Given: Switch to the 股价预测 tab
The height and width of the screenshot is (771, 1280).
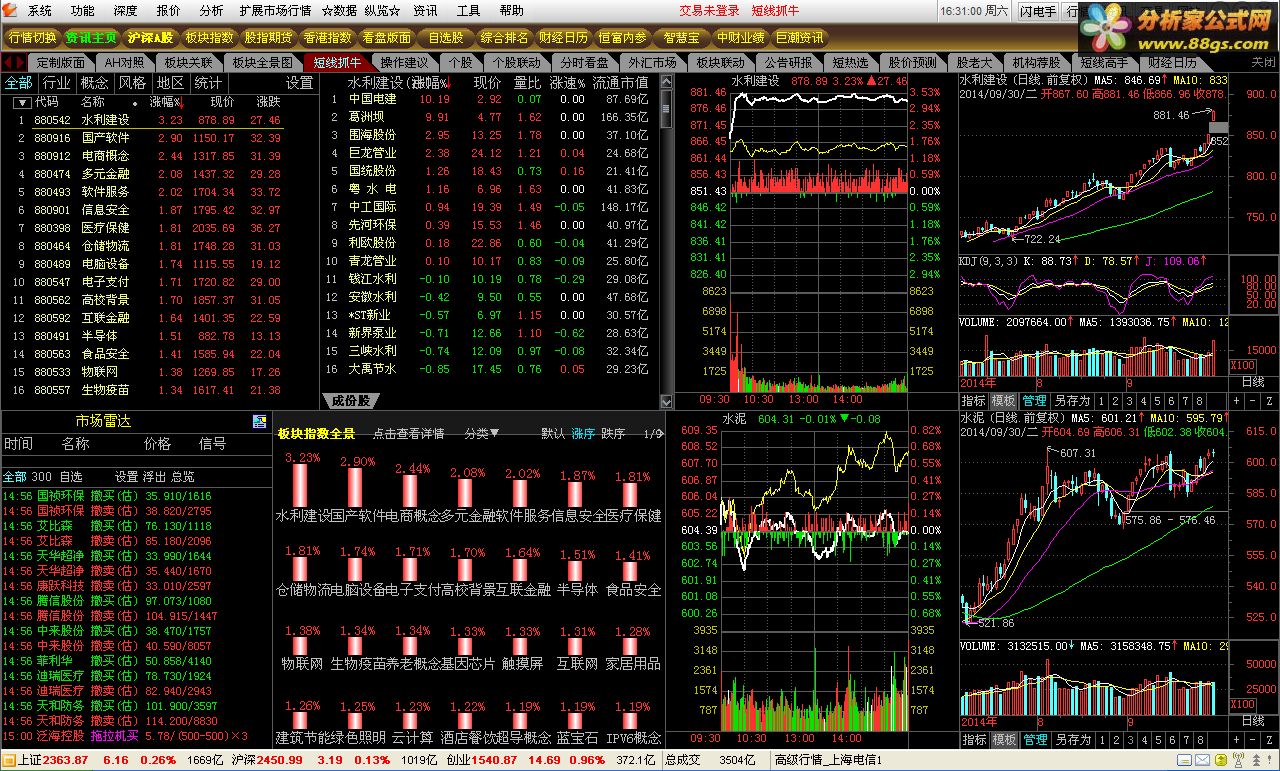Looking at the screenshot, I should pos(912,62).
